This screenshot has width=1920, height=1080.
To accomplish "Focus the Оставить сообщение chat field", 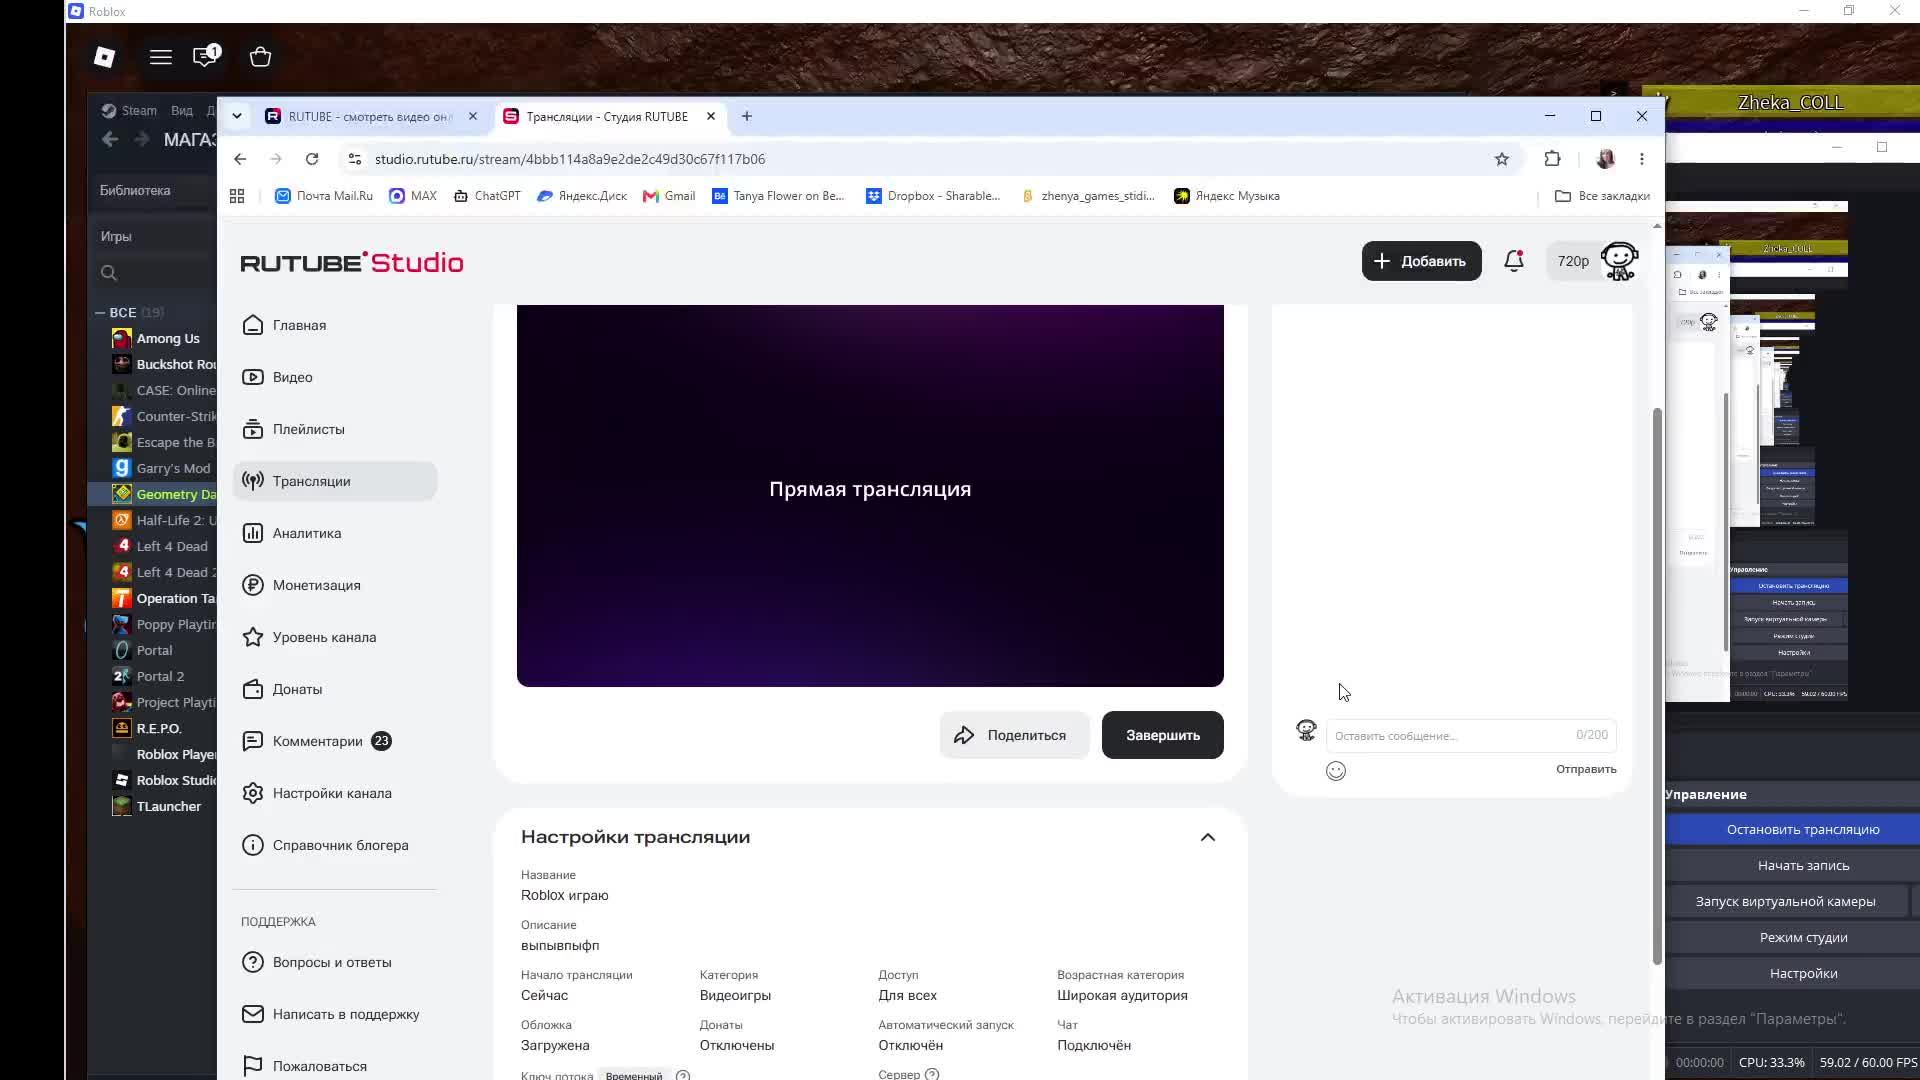I will pyautogui.click(x=1471, y=735).
